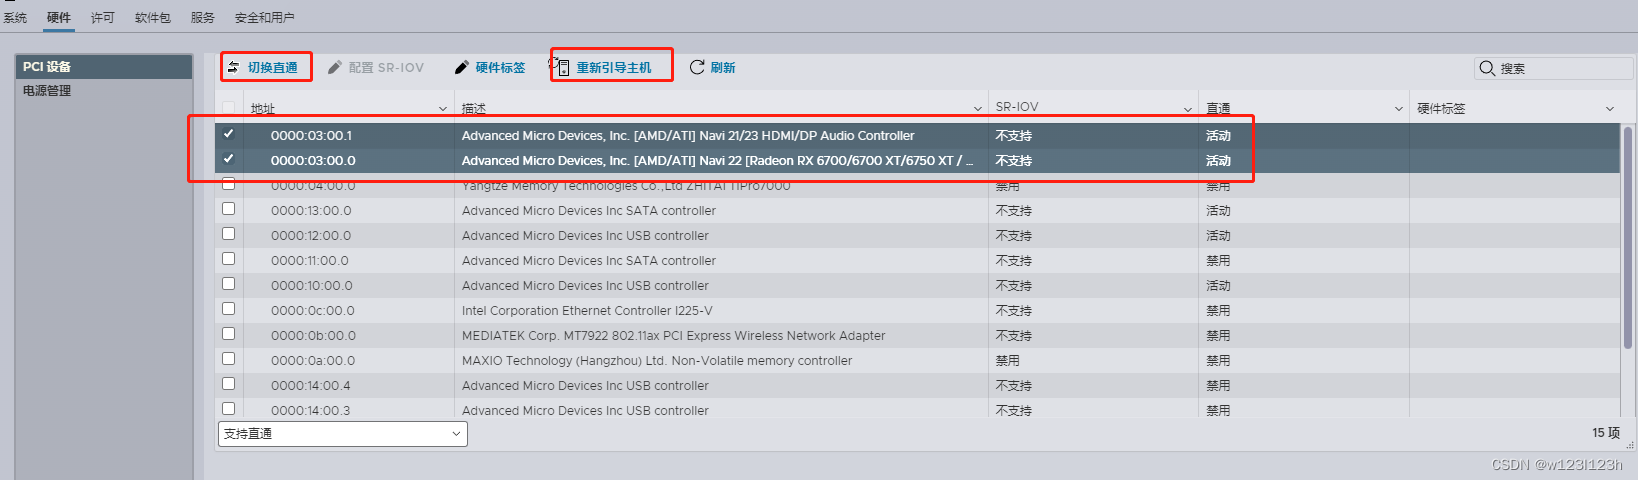This screenshot has height=480, width=1638.
Task: Open the SR-IOV column header chevron
Action: click(1188, 108)
